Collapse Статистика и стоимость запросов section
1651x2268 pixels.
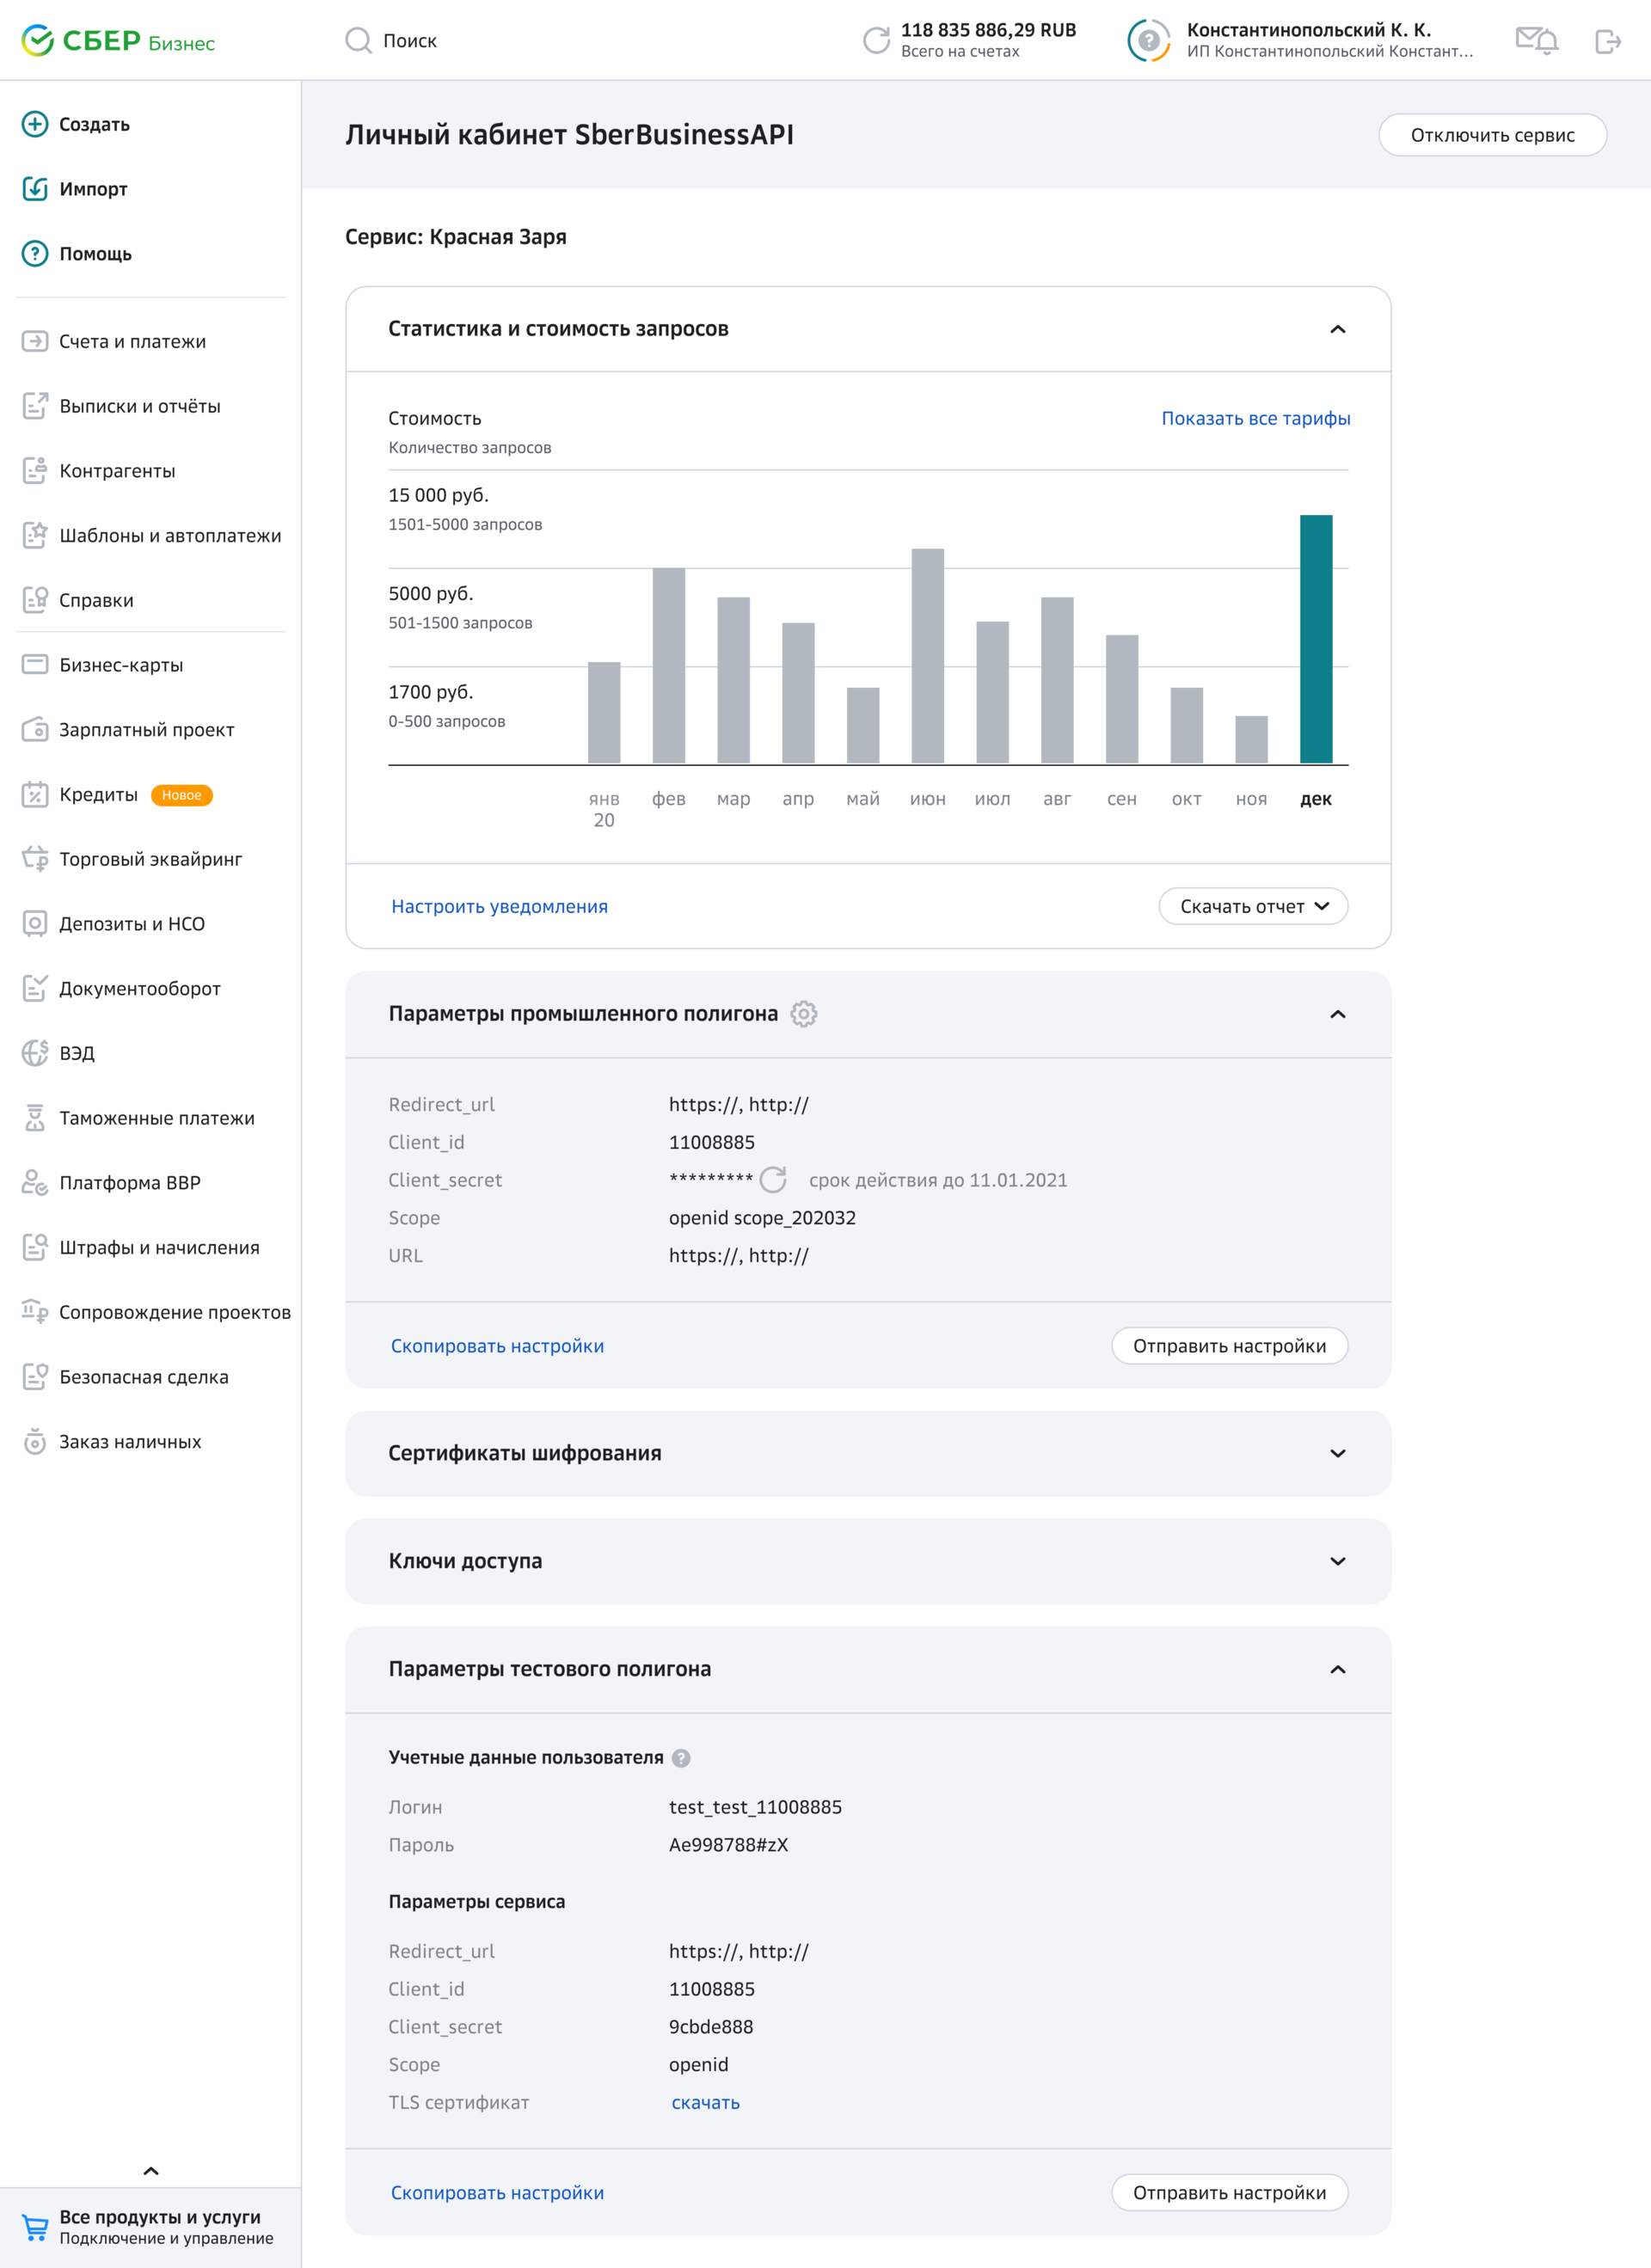[1338, 329]
